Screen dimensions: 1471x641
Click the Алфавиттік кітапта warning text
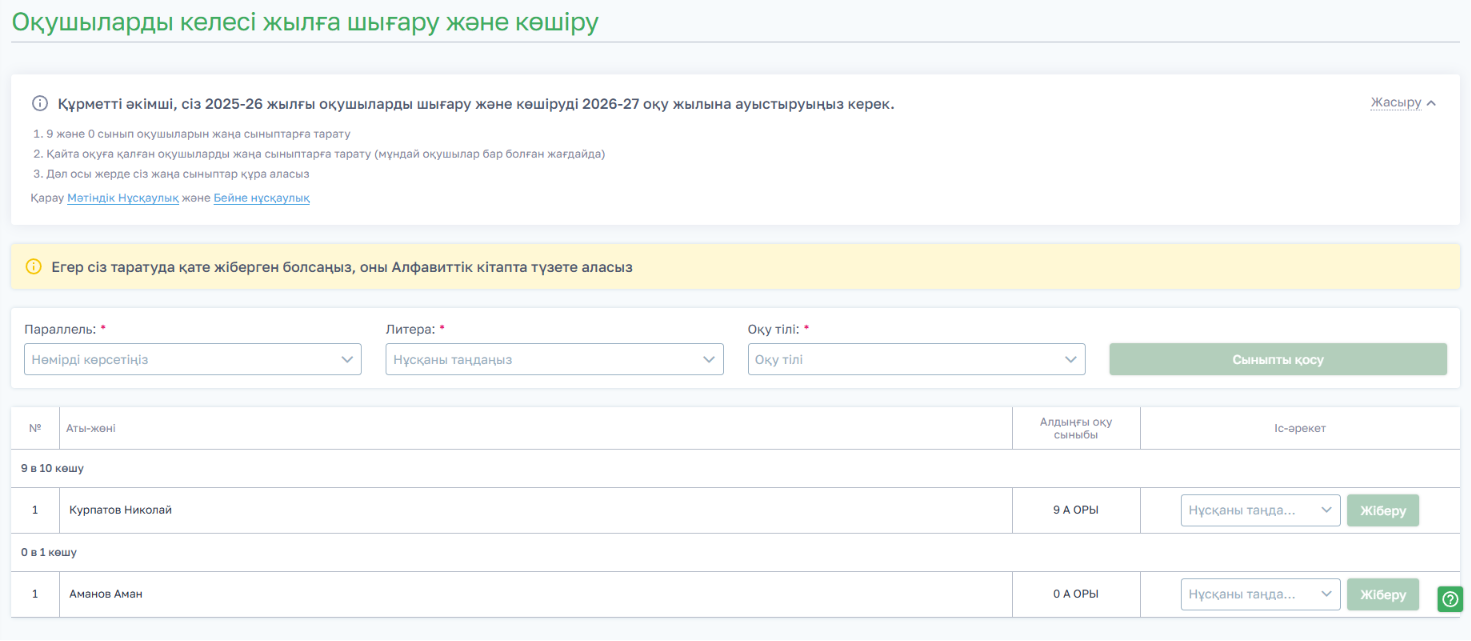pos(342,267)
